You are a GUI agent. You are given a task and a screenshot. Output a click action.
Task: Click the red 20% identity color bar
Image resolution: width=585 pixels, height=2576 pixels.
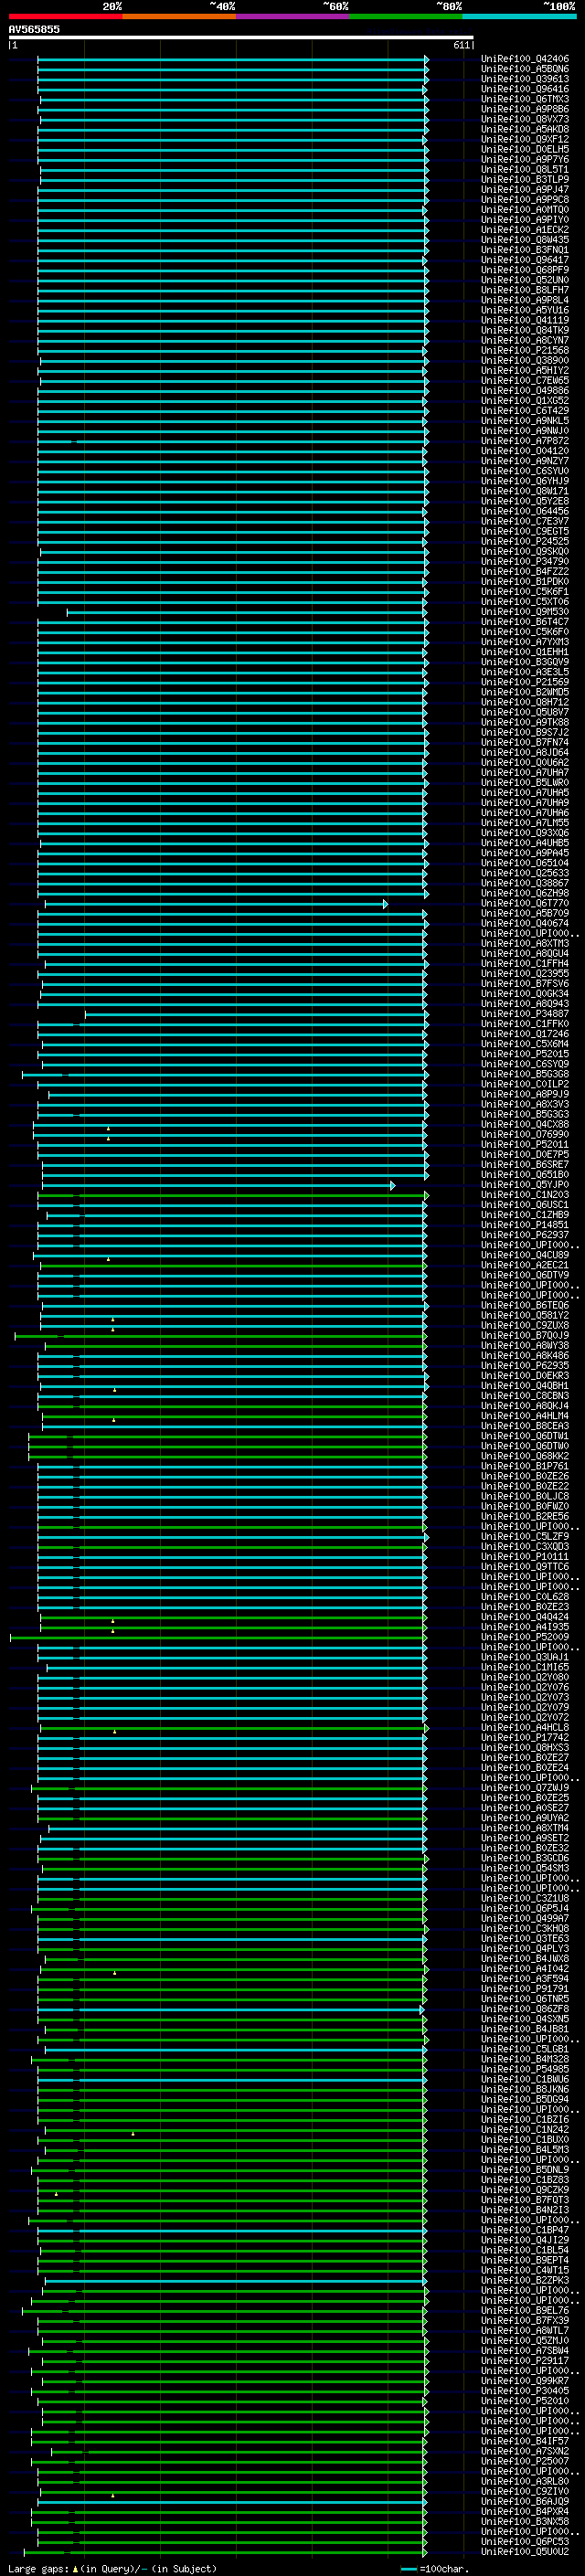click(65, 16)
